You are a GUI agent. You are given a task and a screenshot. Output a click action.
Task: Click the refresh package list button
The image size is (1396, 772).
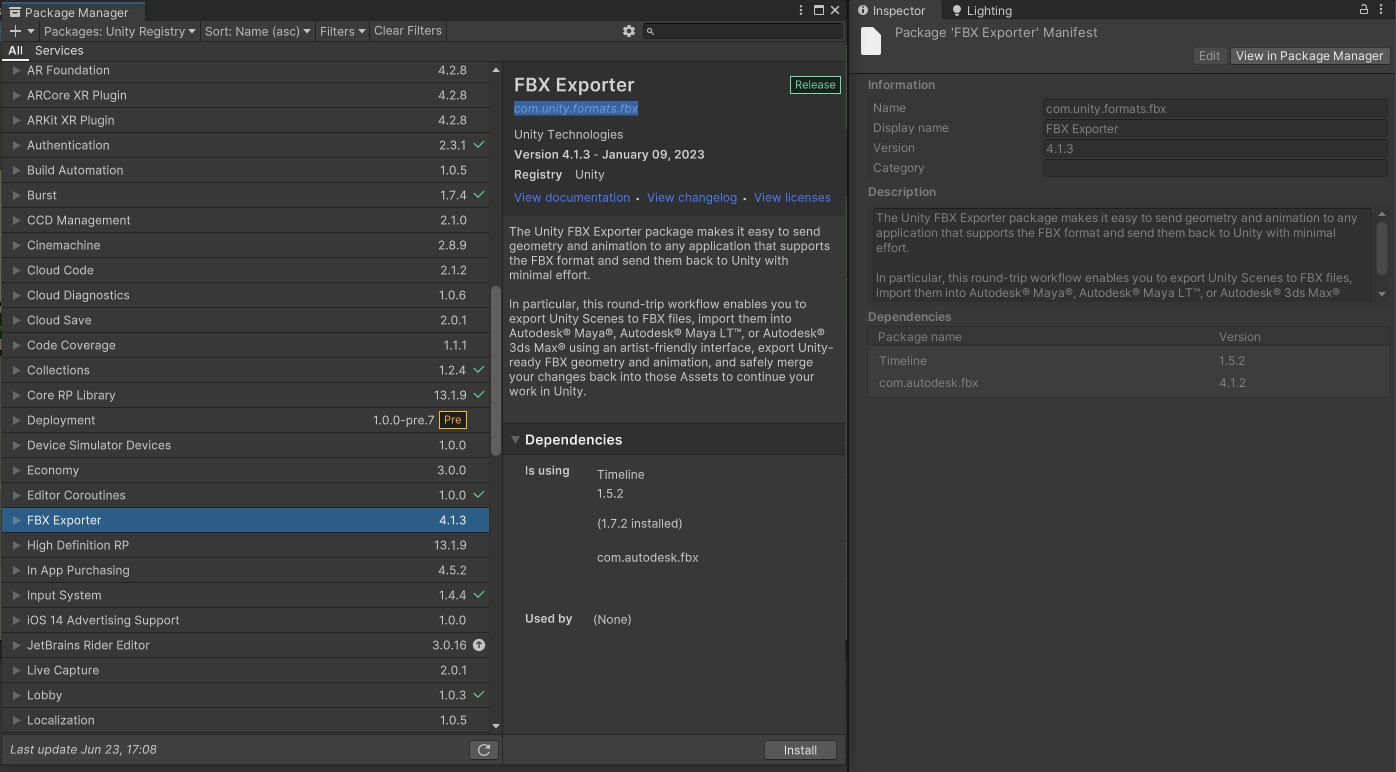(484, 750)
